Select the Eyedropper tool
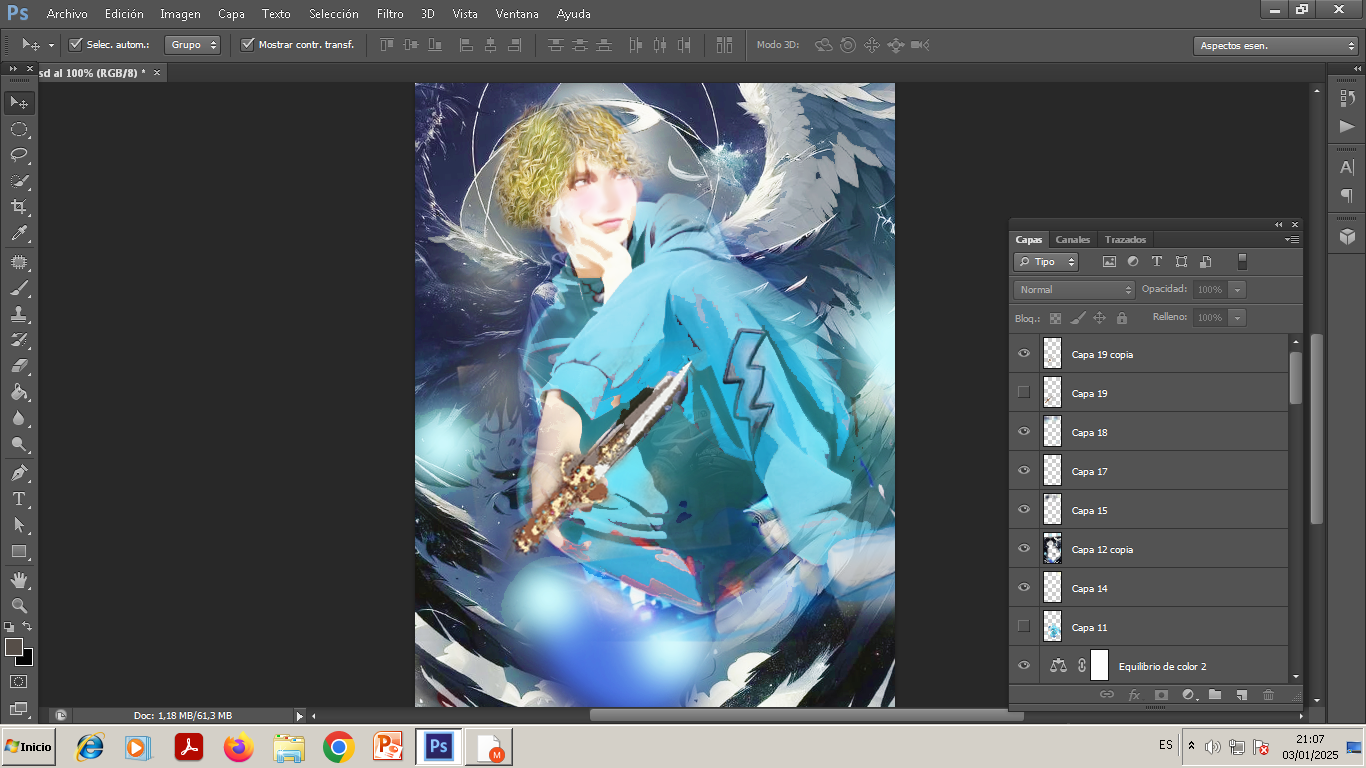This screenshot has width=1366, height=768. click(x=19, y=233)
